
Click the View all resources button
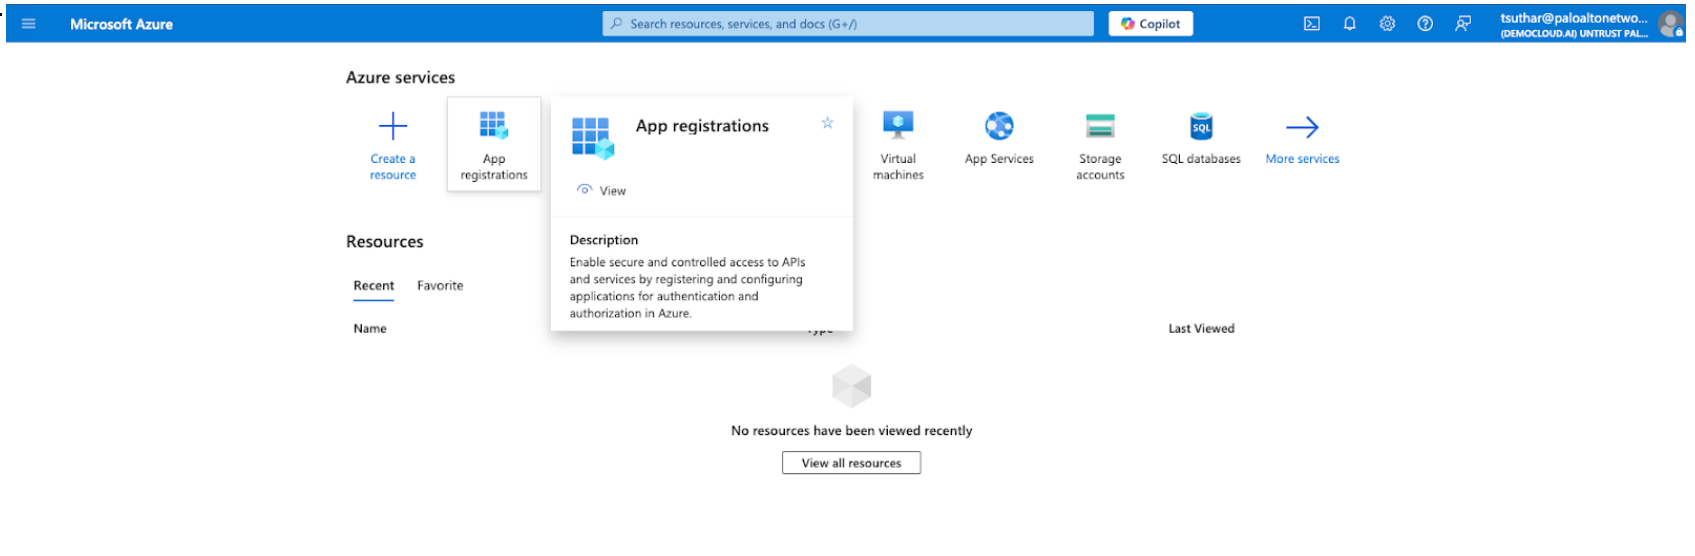click(x=851, y=463)
